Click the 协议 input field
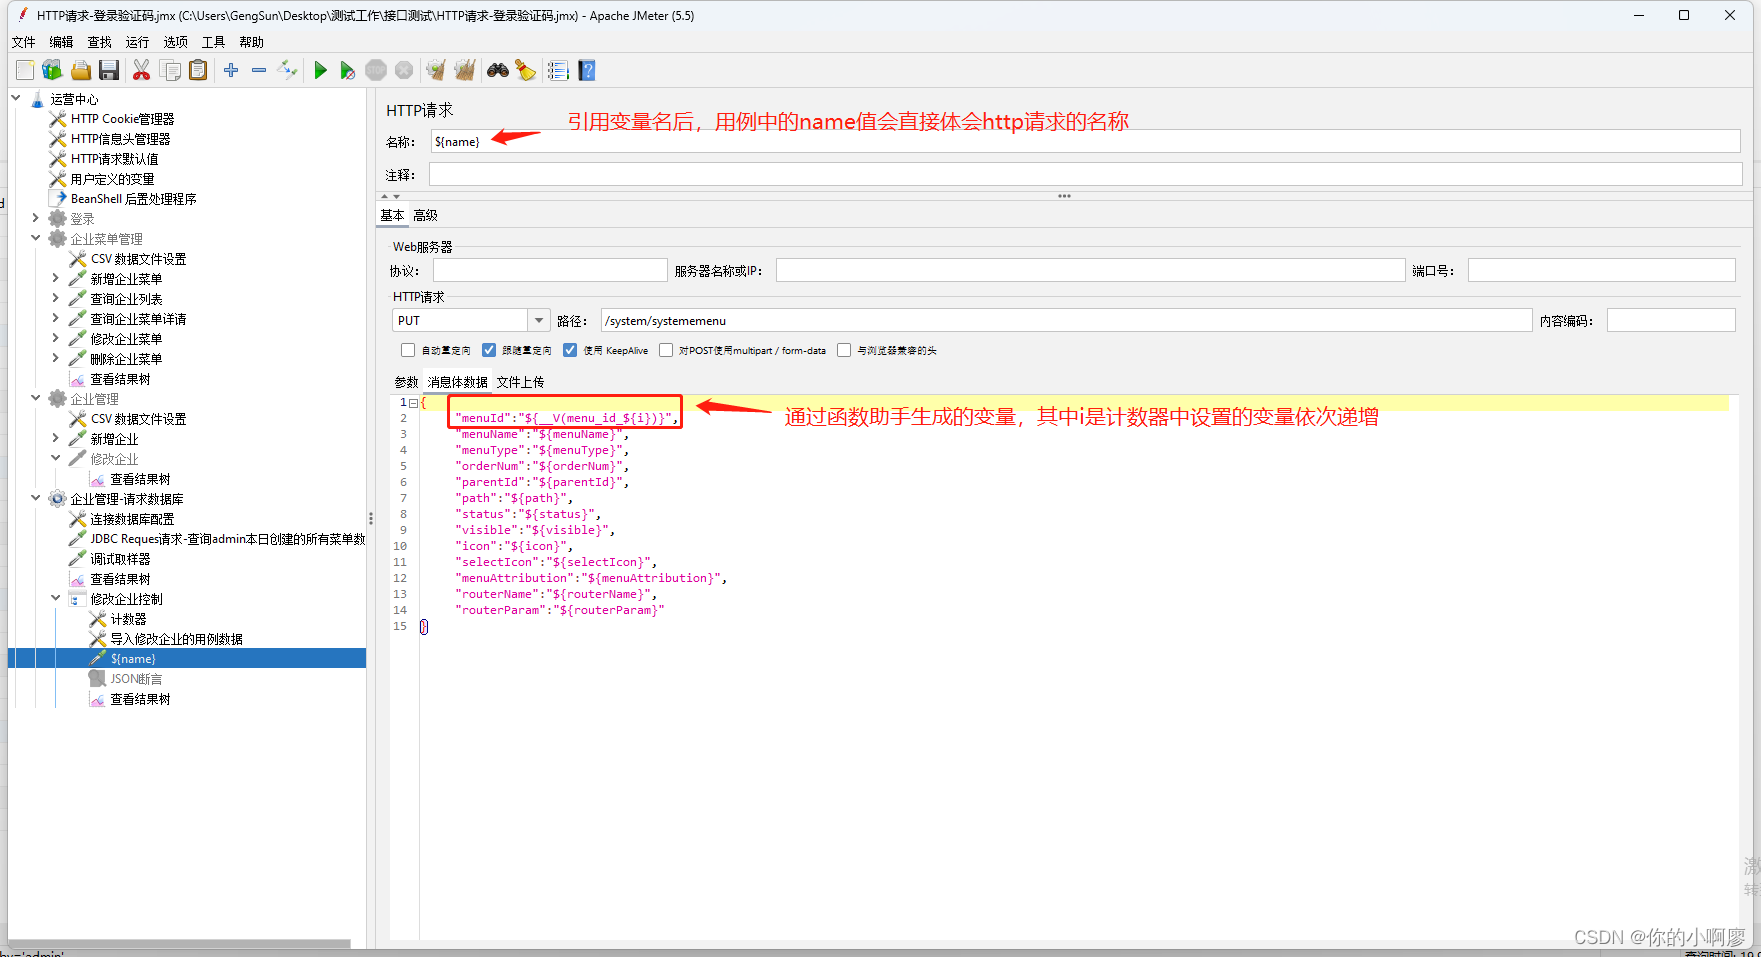The height and width of the screenshot is (957, 1761). point(550,270)
